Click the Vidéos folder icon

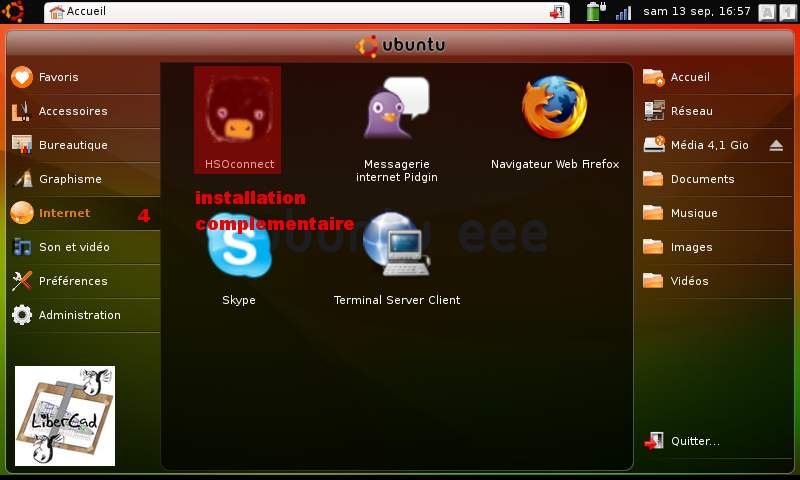point(653,281)
